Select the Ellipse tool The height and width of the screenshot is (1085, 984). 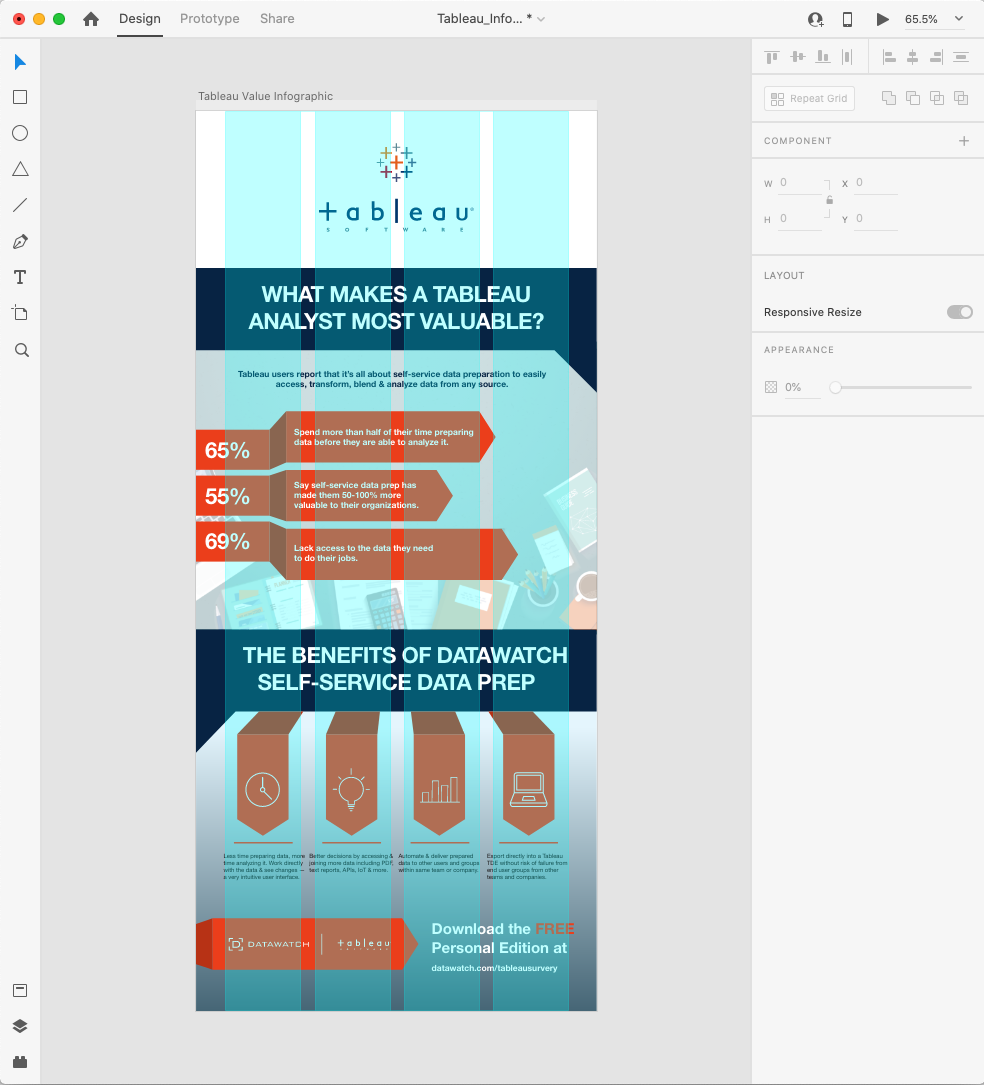(20, 133)
